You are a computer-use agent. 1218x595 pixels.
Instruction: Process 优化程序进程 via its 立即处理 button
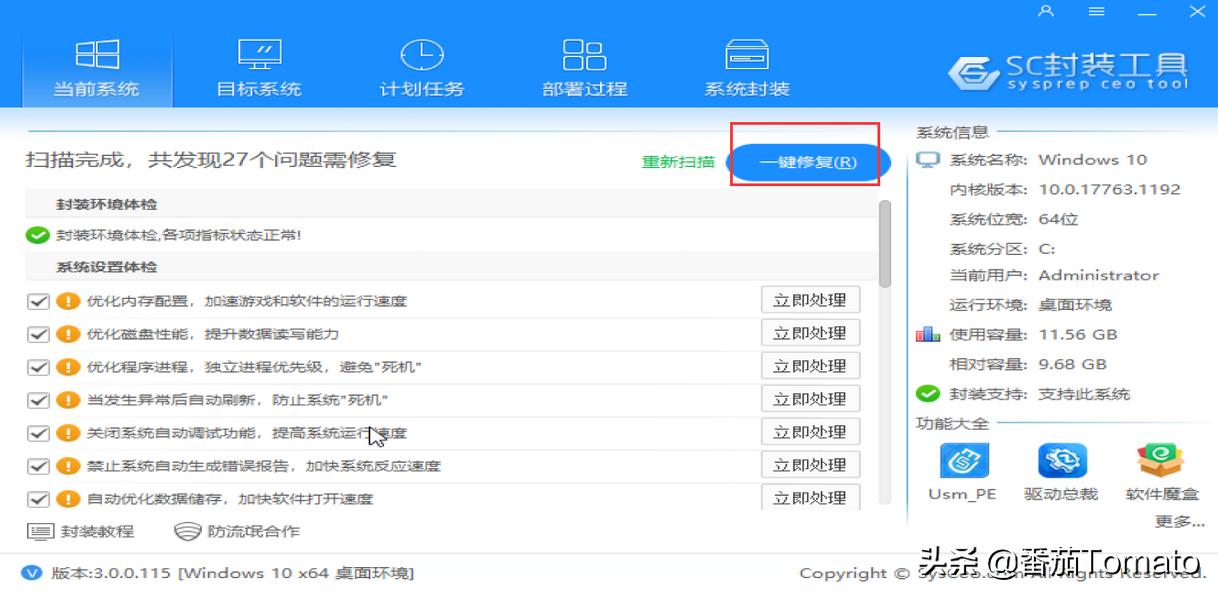(x=810, y=365)
